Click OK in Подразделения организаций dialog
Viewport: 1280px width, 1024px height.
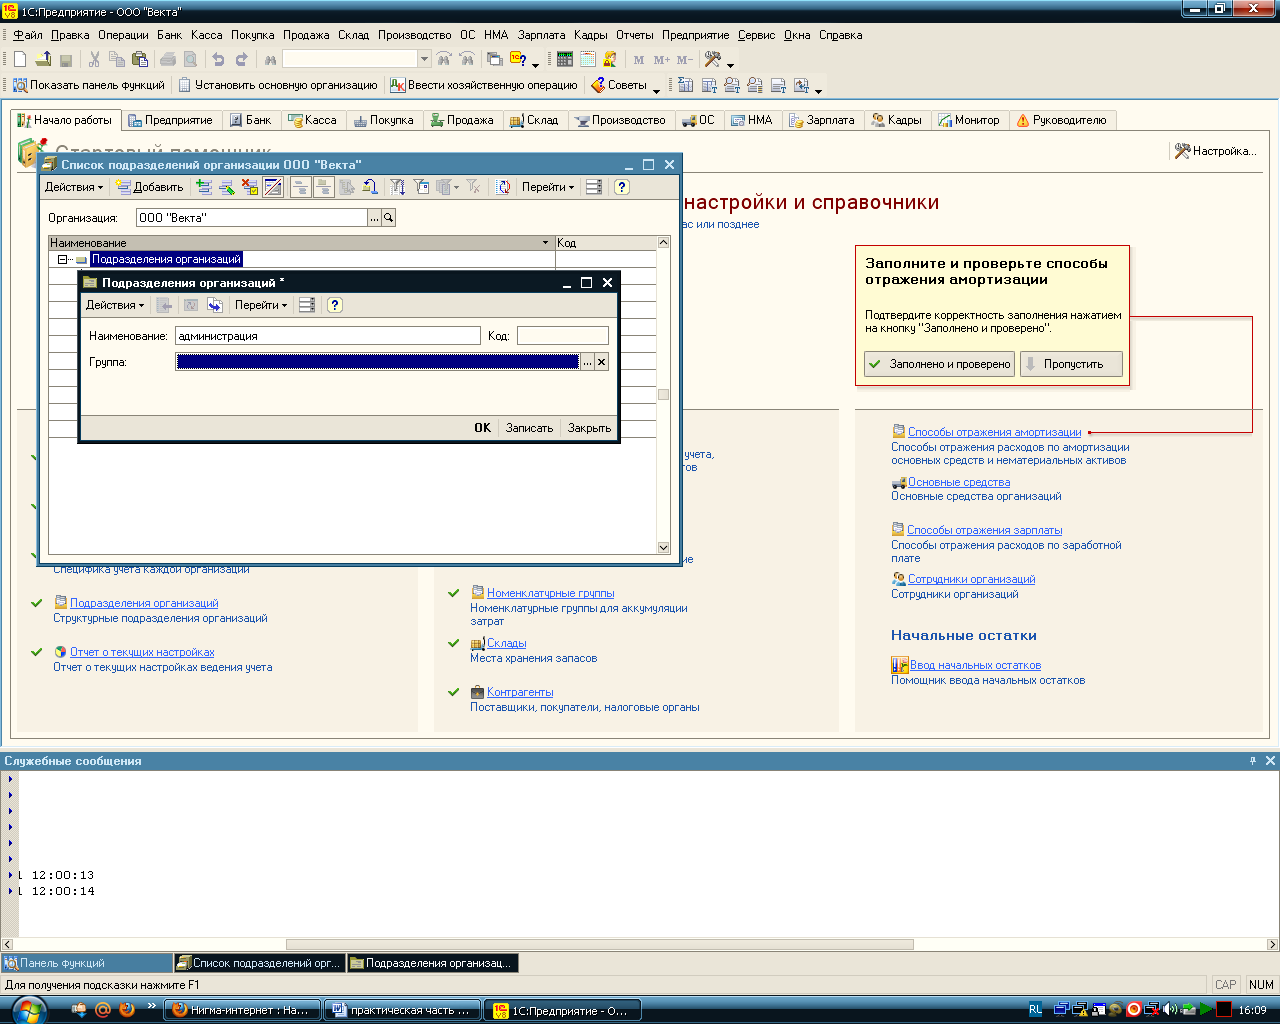coord(482,428)
